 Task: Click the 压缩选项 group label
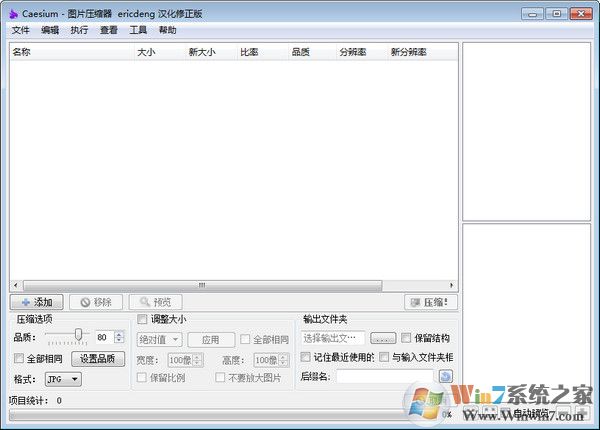click(x=34, y=319)
